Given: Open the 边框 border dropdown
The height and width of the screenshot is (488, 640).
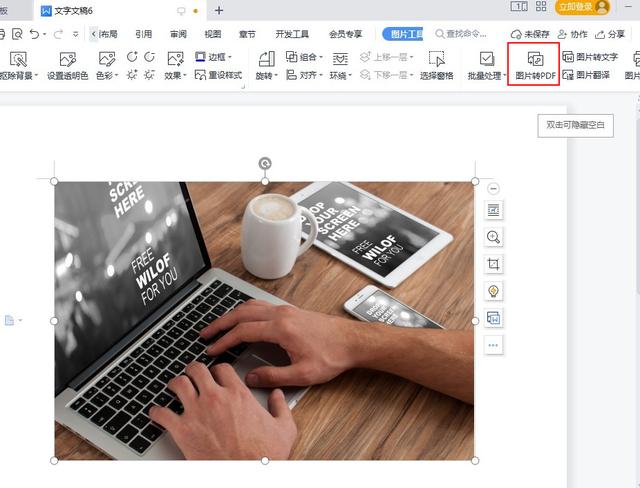Looking at the screenshot, I should (213, 57).
